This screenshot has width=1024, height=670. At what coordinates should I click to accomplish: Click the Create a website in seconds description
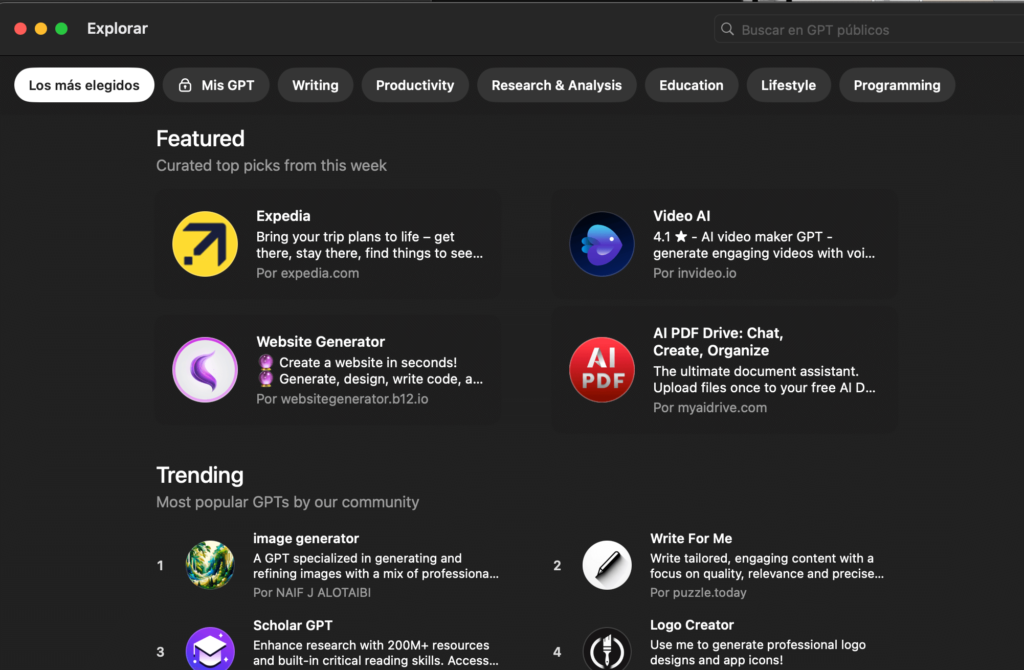[x=370, y=371]
